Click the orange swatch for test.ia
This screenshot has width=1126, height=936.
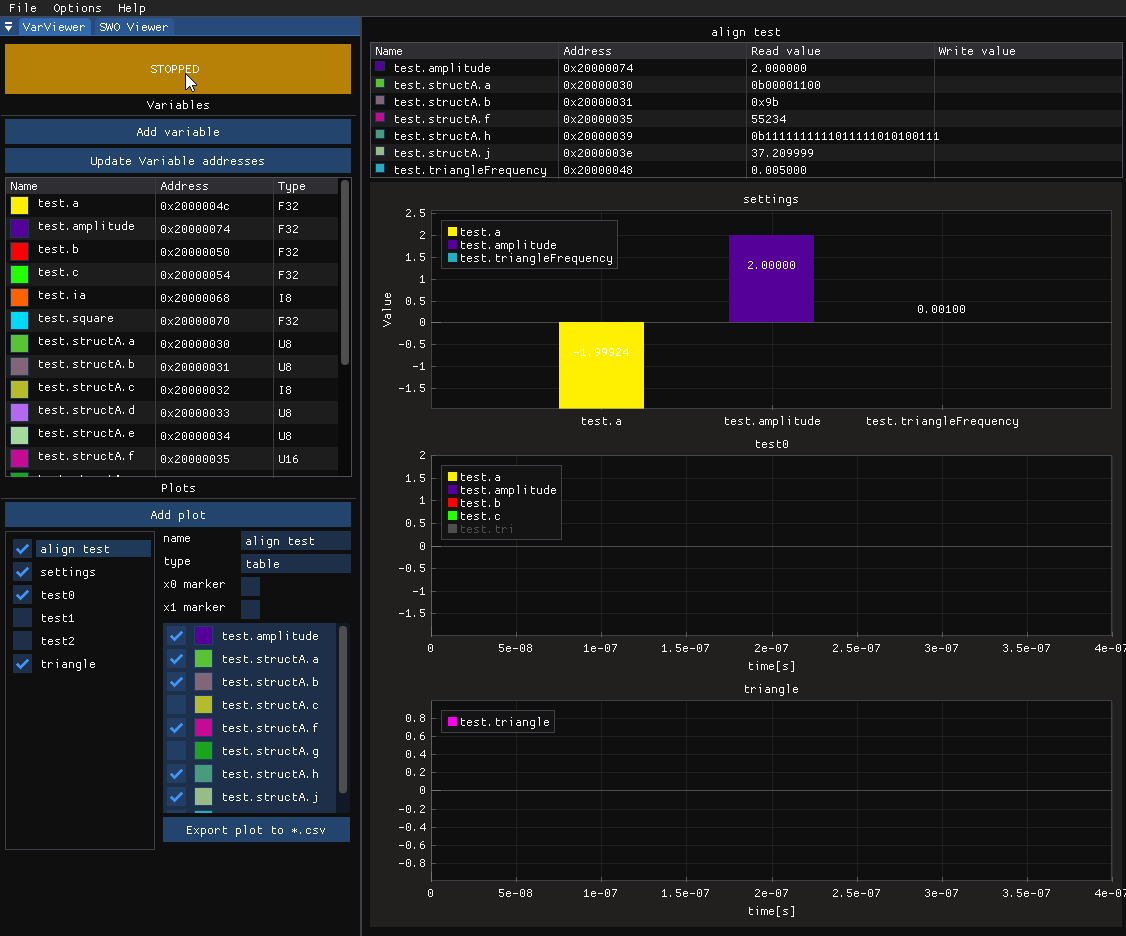[20, 296]
